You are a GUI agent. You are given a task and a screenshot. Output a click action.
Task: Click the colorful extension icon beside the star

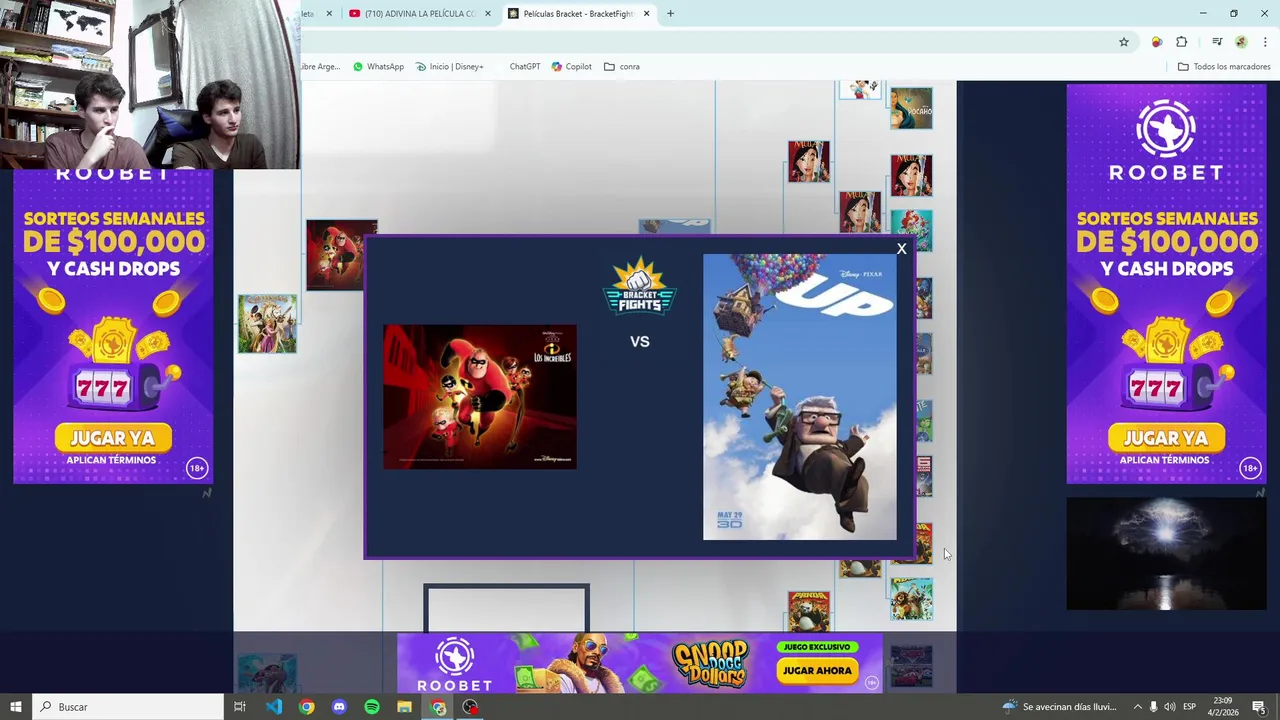click(1157, 42)
